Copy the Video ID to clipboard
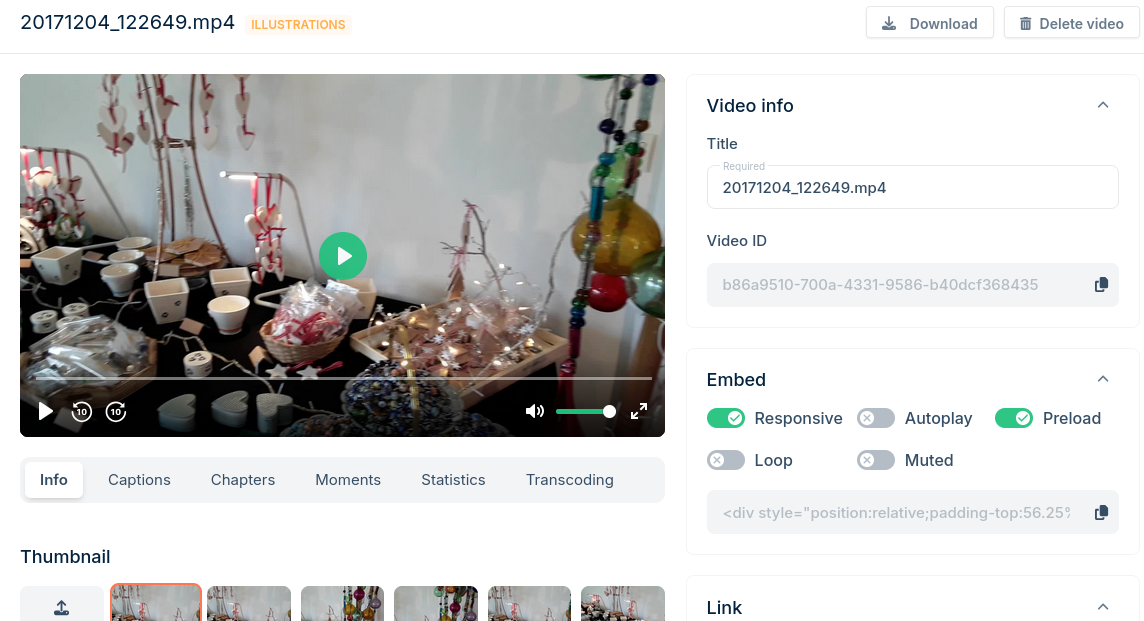1144x621 pixels. point(1102,285)
